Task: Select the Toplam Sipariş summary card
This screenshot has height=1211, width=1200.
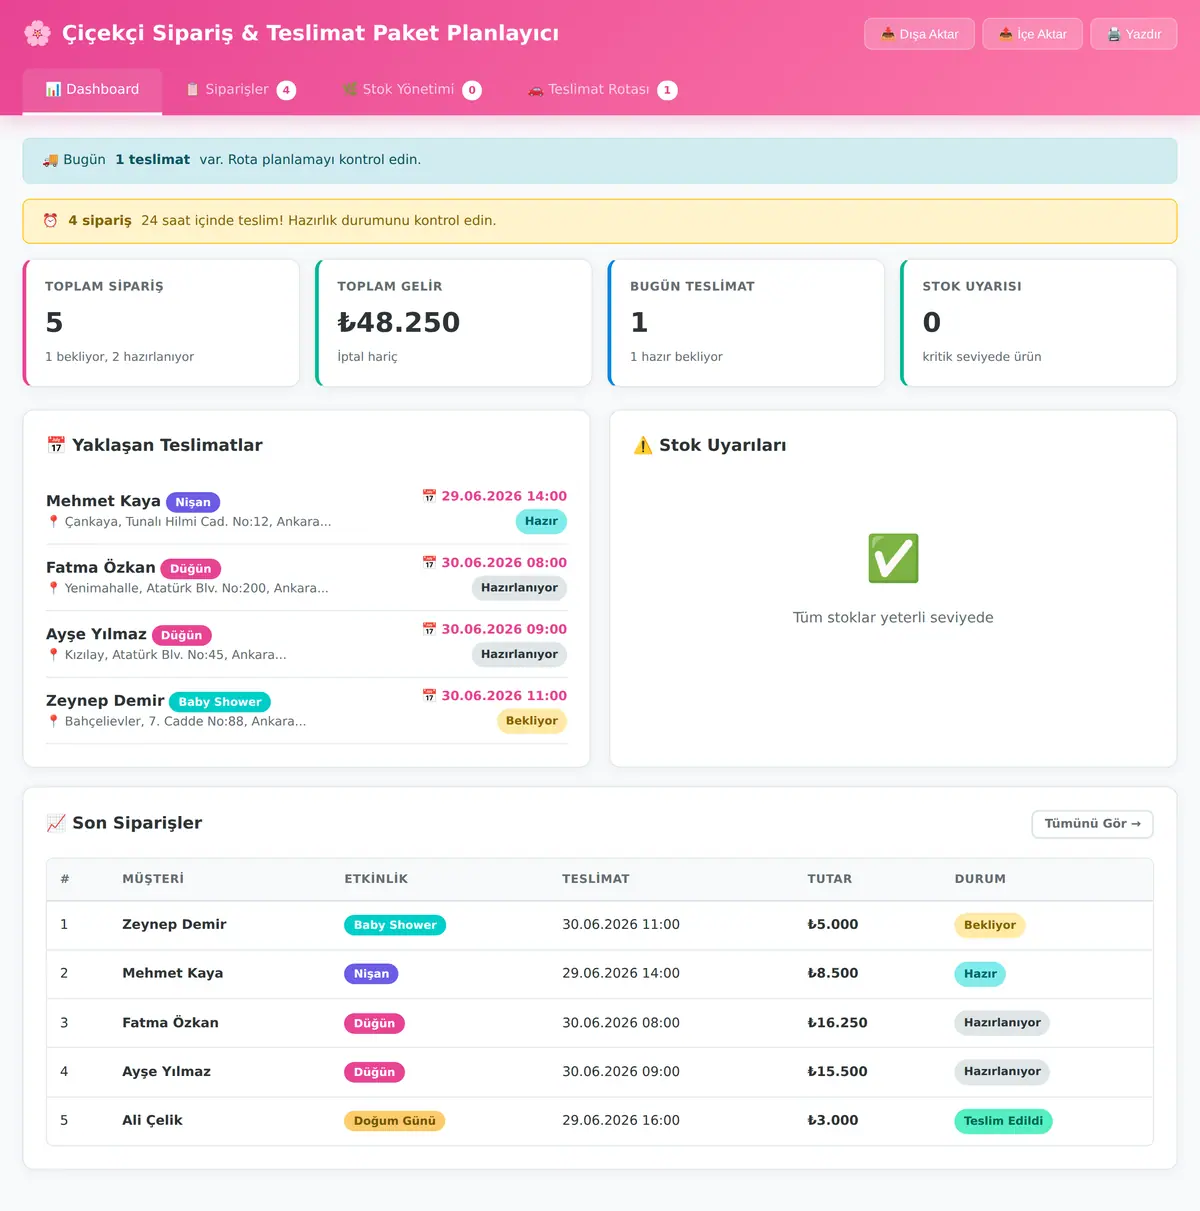Action: 161,323
